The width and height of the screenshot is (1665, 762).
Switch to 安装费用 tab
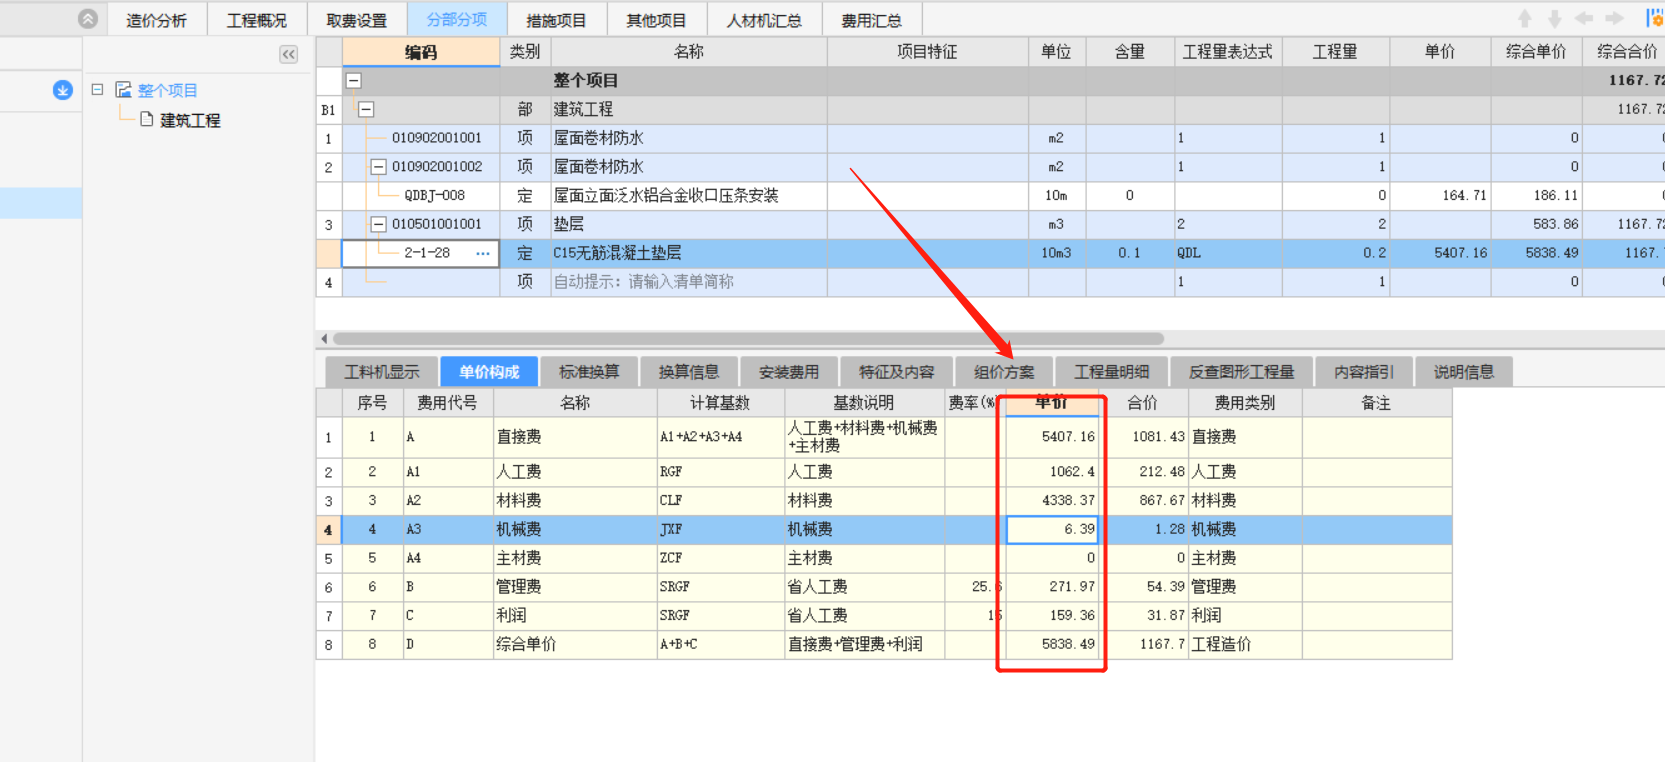[789, 372]
